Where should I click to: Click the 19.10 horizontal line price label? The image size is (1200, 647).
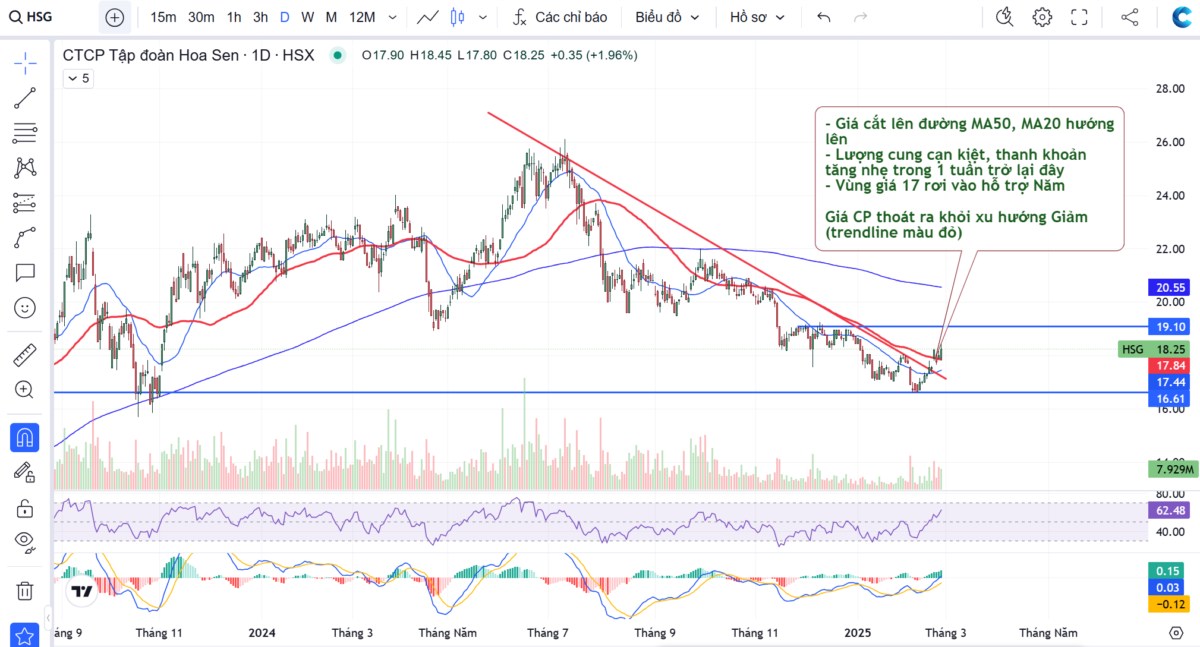(x=1168, y=327)
